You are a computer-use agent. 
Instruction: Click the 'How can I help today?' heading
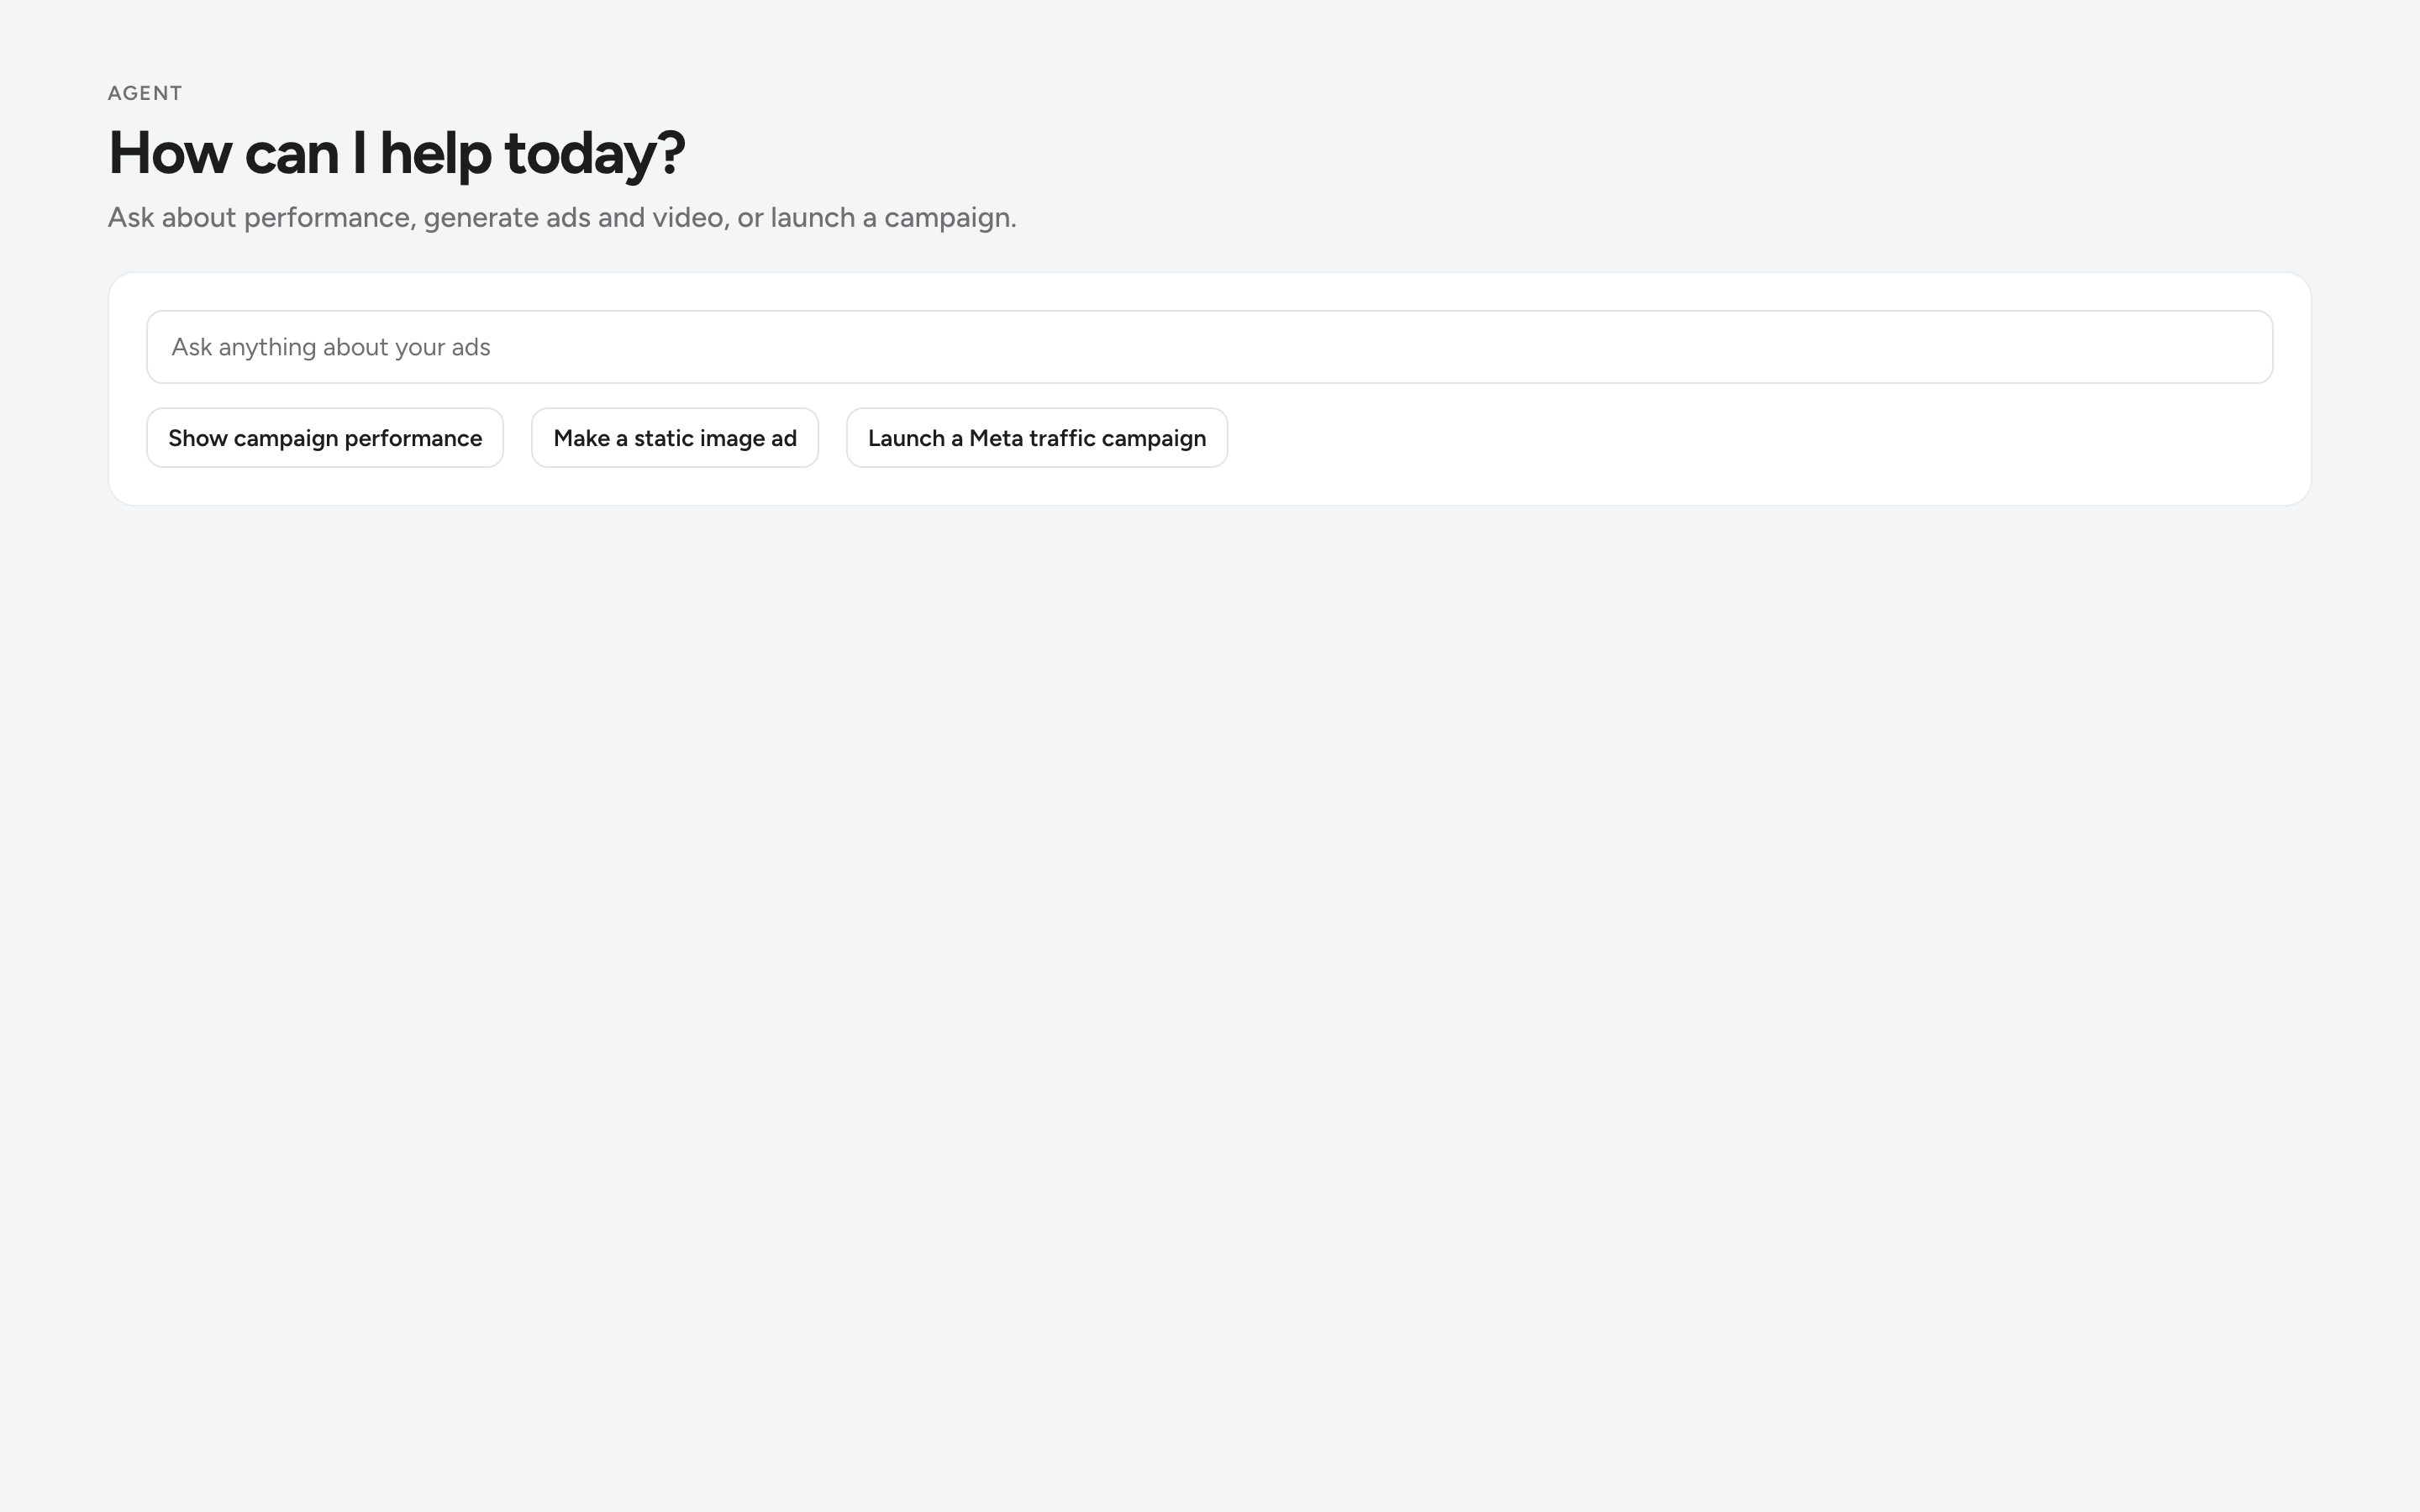[x=396, y=154]
